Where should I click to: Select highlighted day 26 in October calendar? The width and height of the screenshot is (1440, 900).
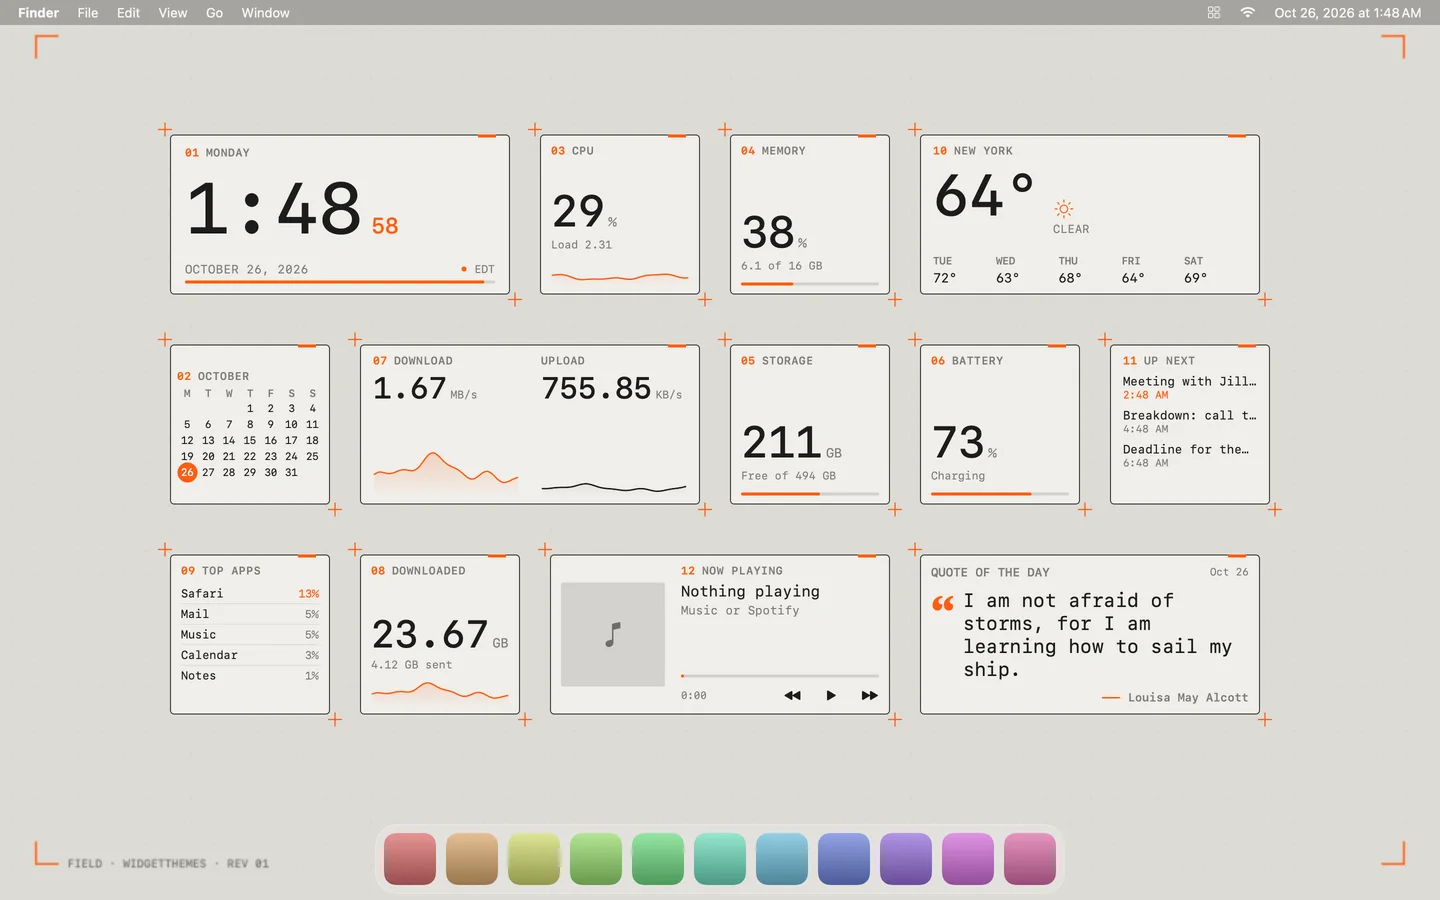[x=187, y=472]
